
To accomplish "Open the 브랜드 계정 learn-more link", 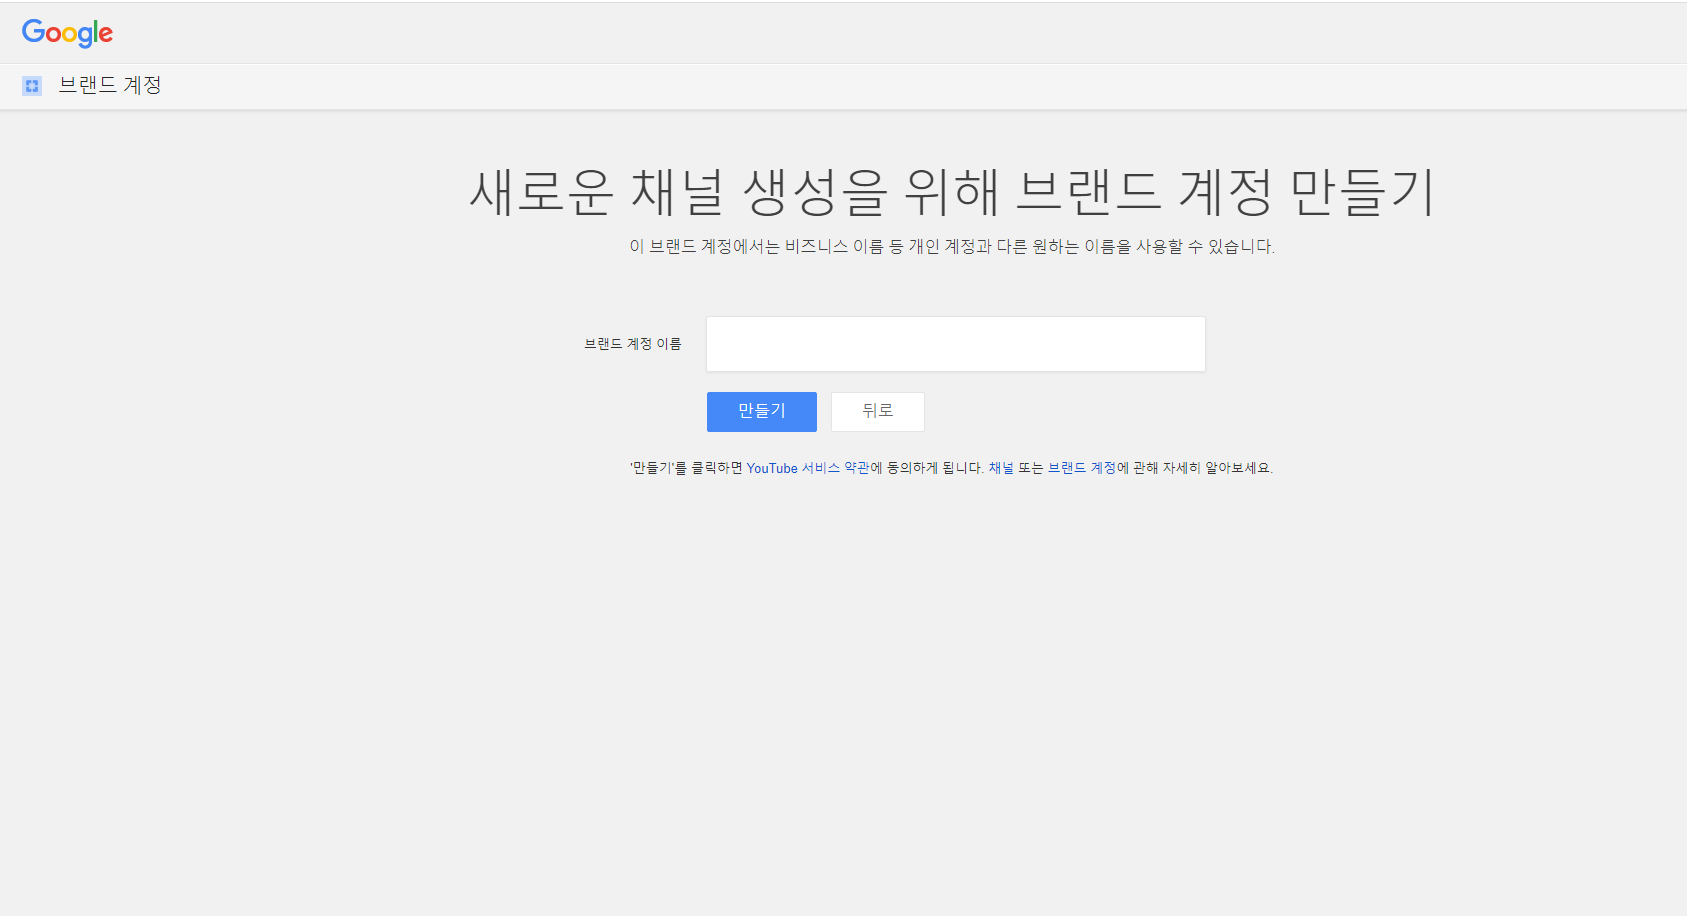I will [x=1082, y=468].
